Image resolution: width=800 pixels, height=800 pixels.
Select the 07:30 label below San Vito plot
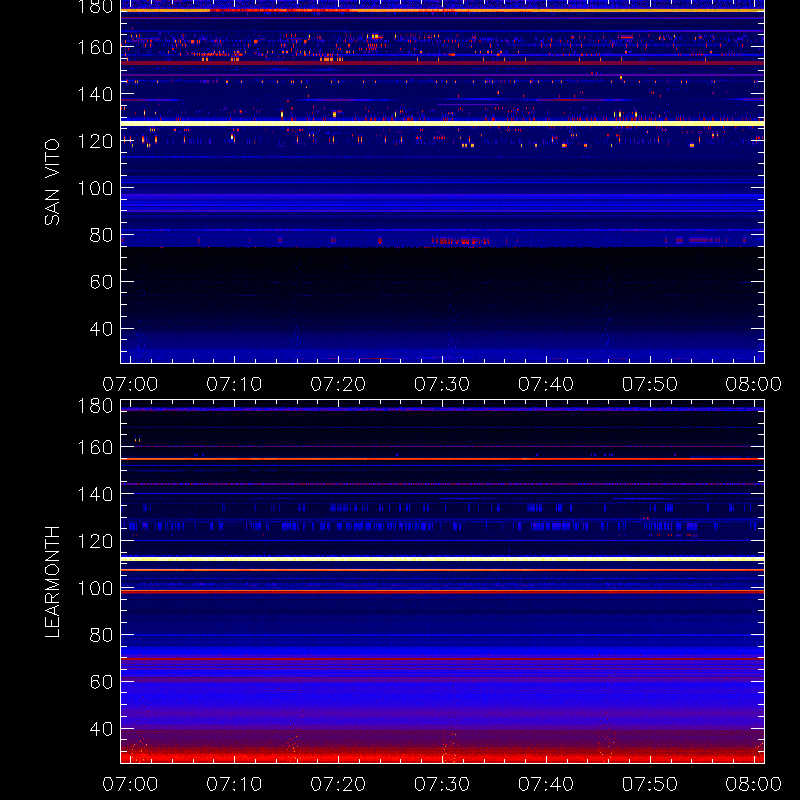click(x=442, y=384)
